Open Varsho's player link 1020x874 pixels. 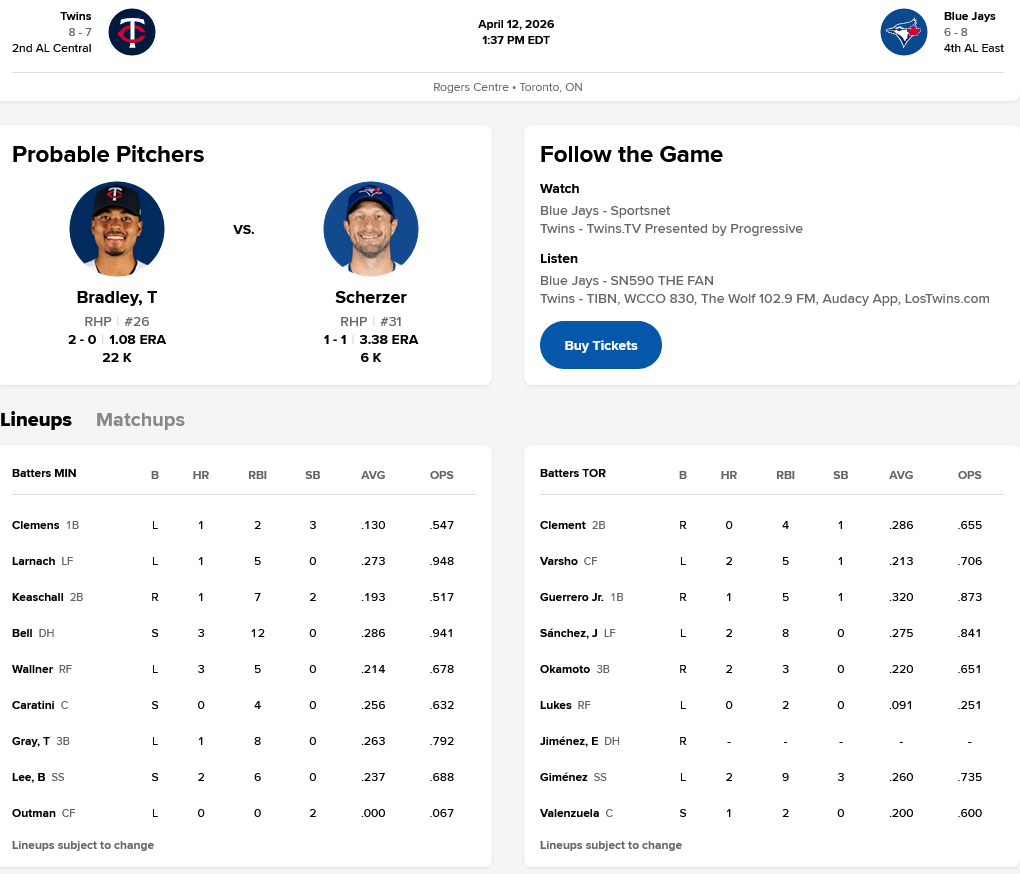(558, 561)
